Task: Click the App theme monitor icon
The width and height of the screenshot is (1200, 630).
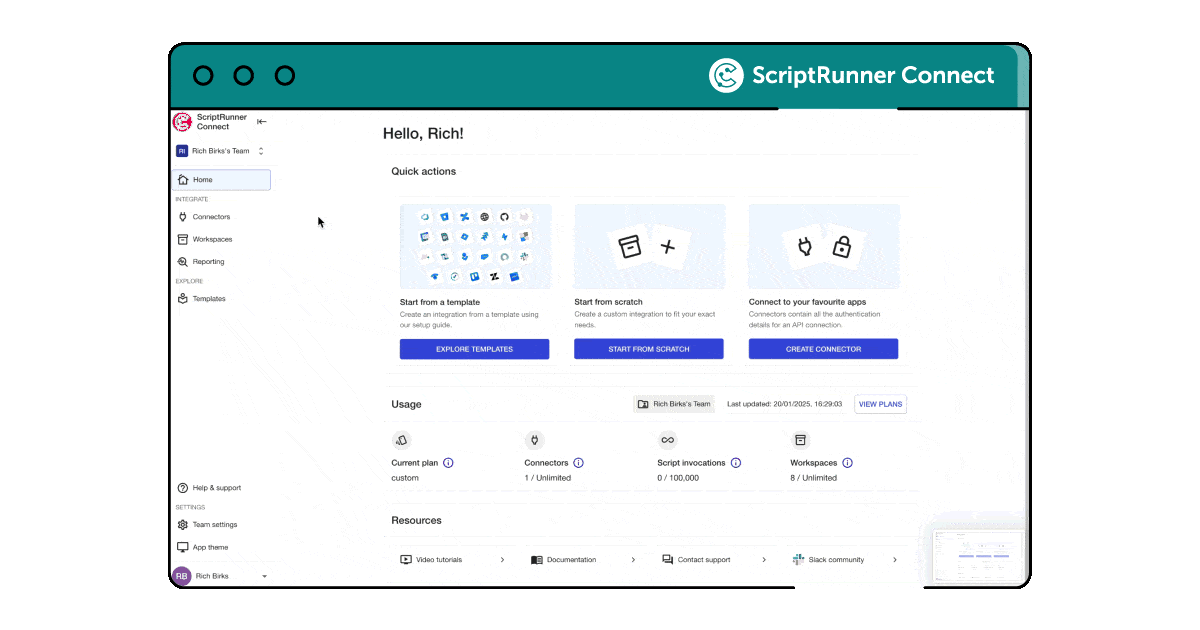Action: [183, 548]
